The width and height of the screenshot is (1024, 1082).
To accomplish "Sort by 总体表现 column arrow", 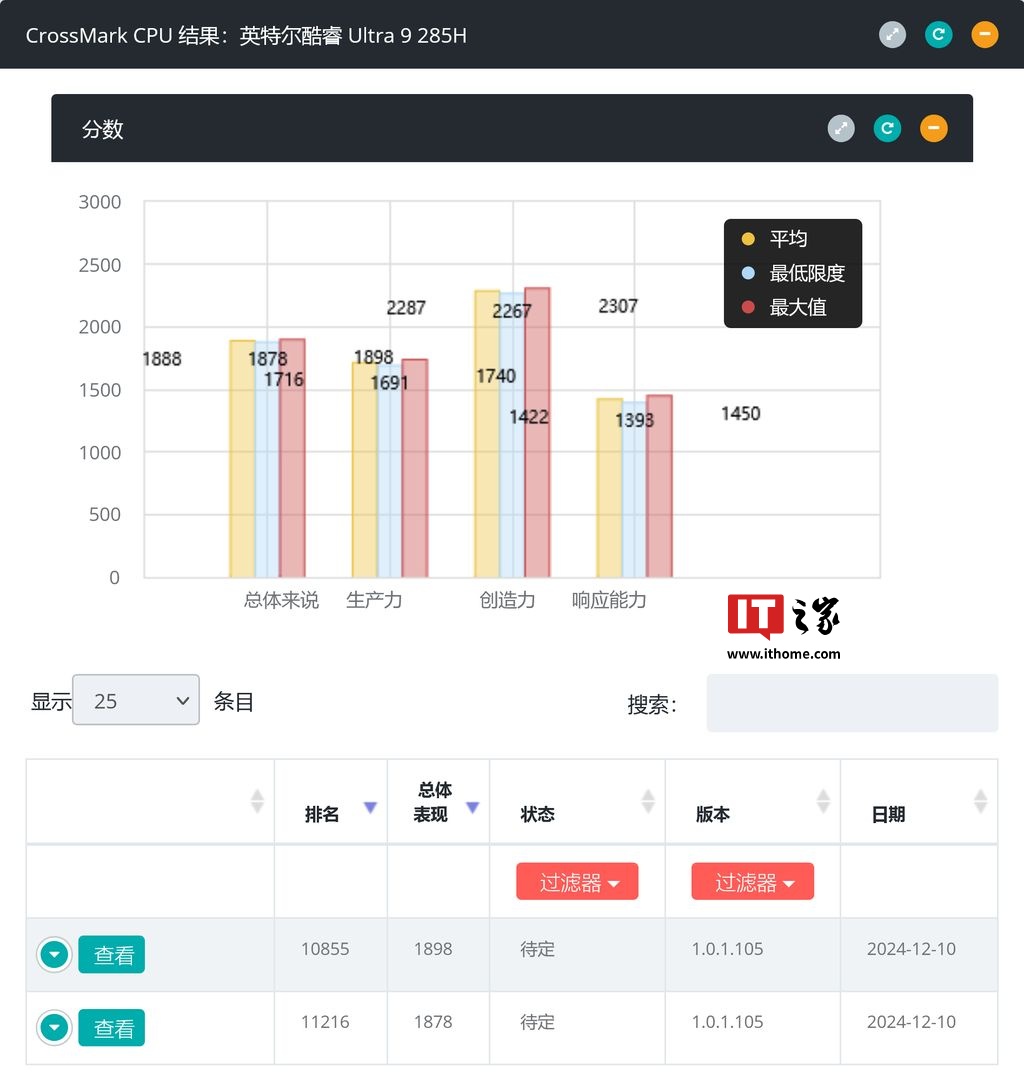I will pos(472,807).
